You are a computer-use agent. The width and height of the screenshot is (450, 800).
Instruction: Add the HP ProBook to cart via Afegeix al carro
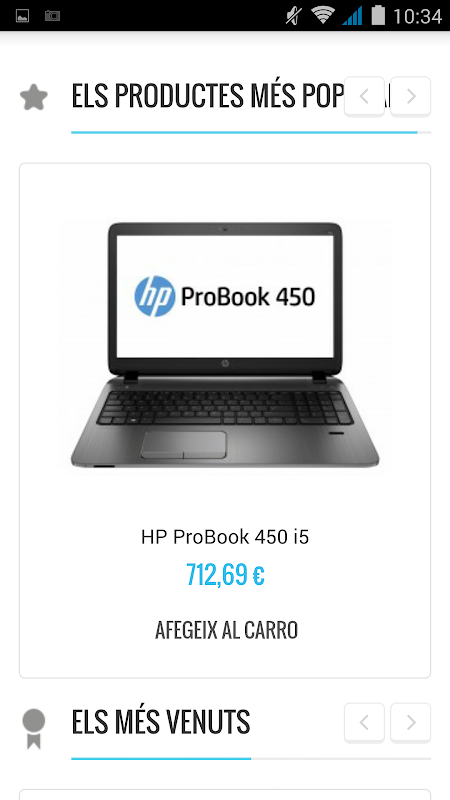point(226,630)
